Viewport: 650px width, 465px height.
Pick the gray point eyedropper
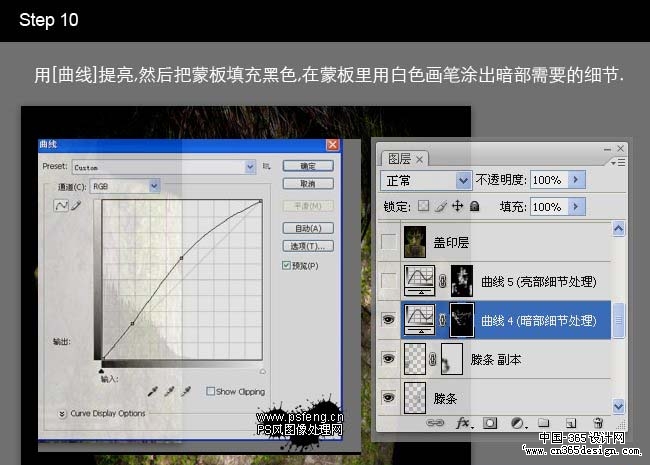169,391
